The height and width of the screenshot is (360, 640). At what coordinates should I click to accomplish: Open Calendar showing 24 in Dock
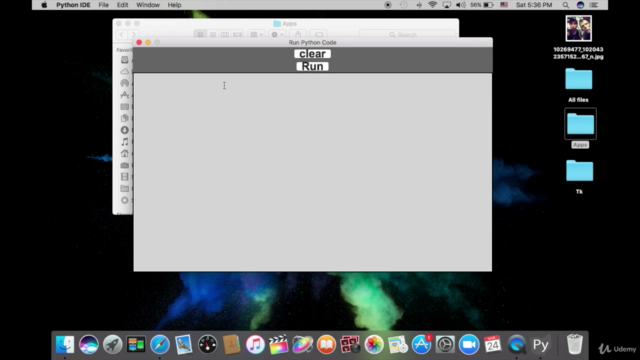[x=493, y=344]
